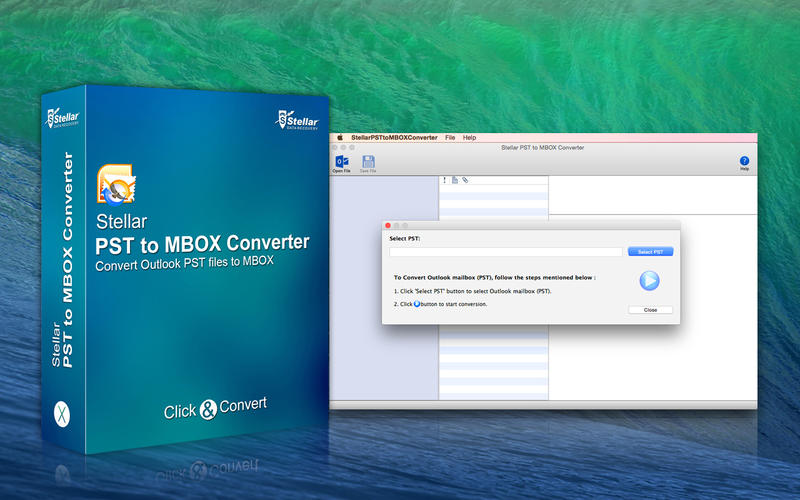Open Help using the question mark icon
800x500 pixels.
pos(744,161)
